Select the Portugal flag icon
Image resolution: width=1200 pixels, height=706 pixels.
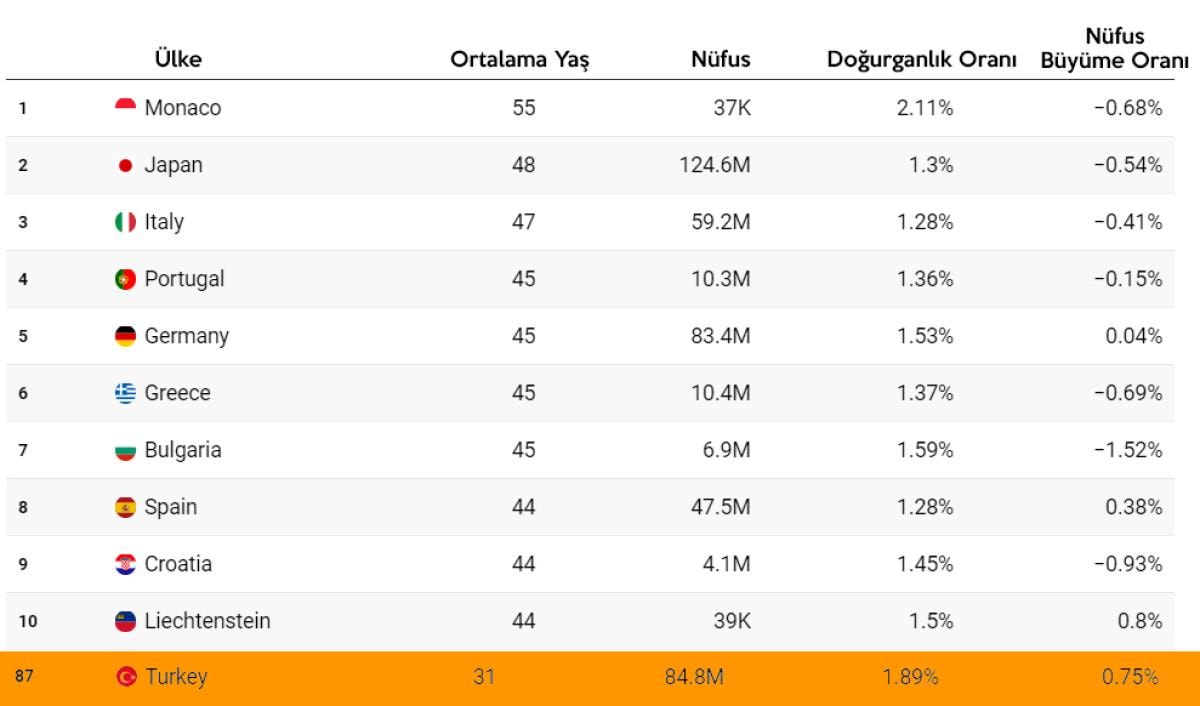(x=125, y=279)
